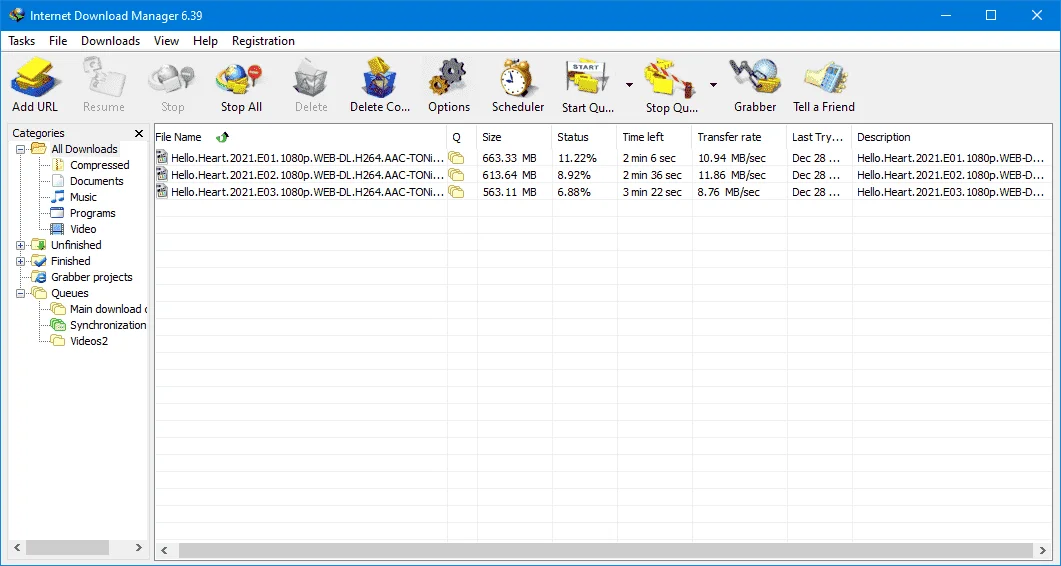Click the categories panel scroll right arrow
1061x566 pixels.
tap(138, 547)
